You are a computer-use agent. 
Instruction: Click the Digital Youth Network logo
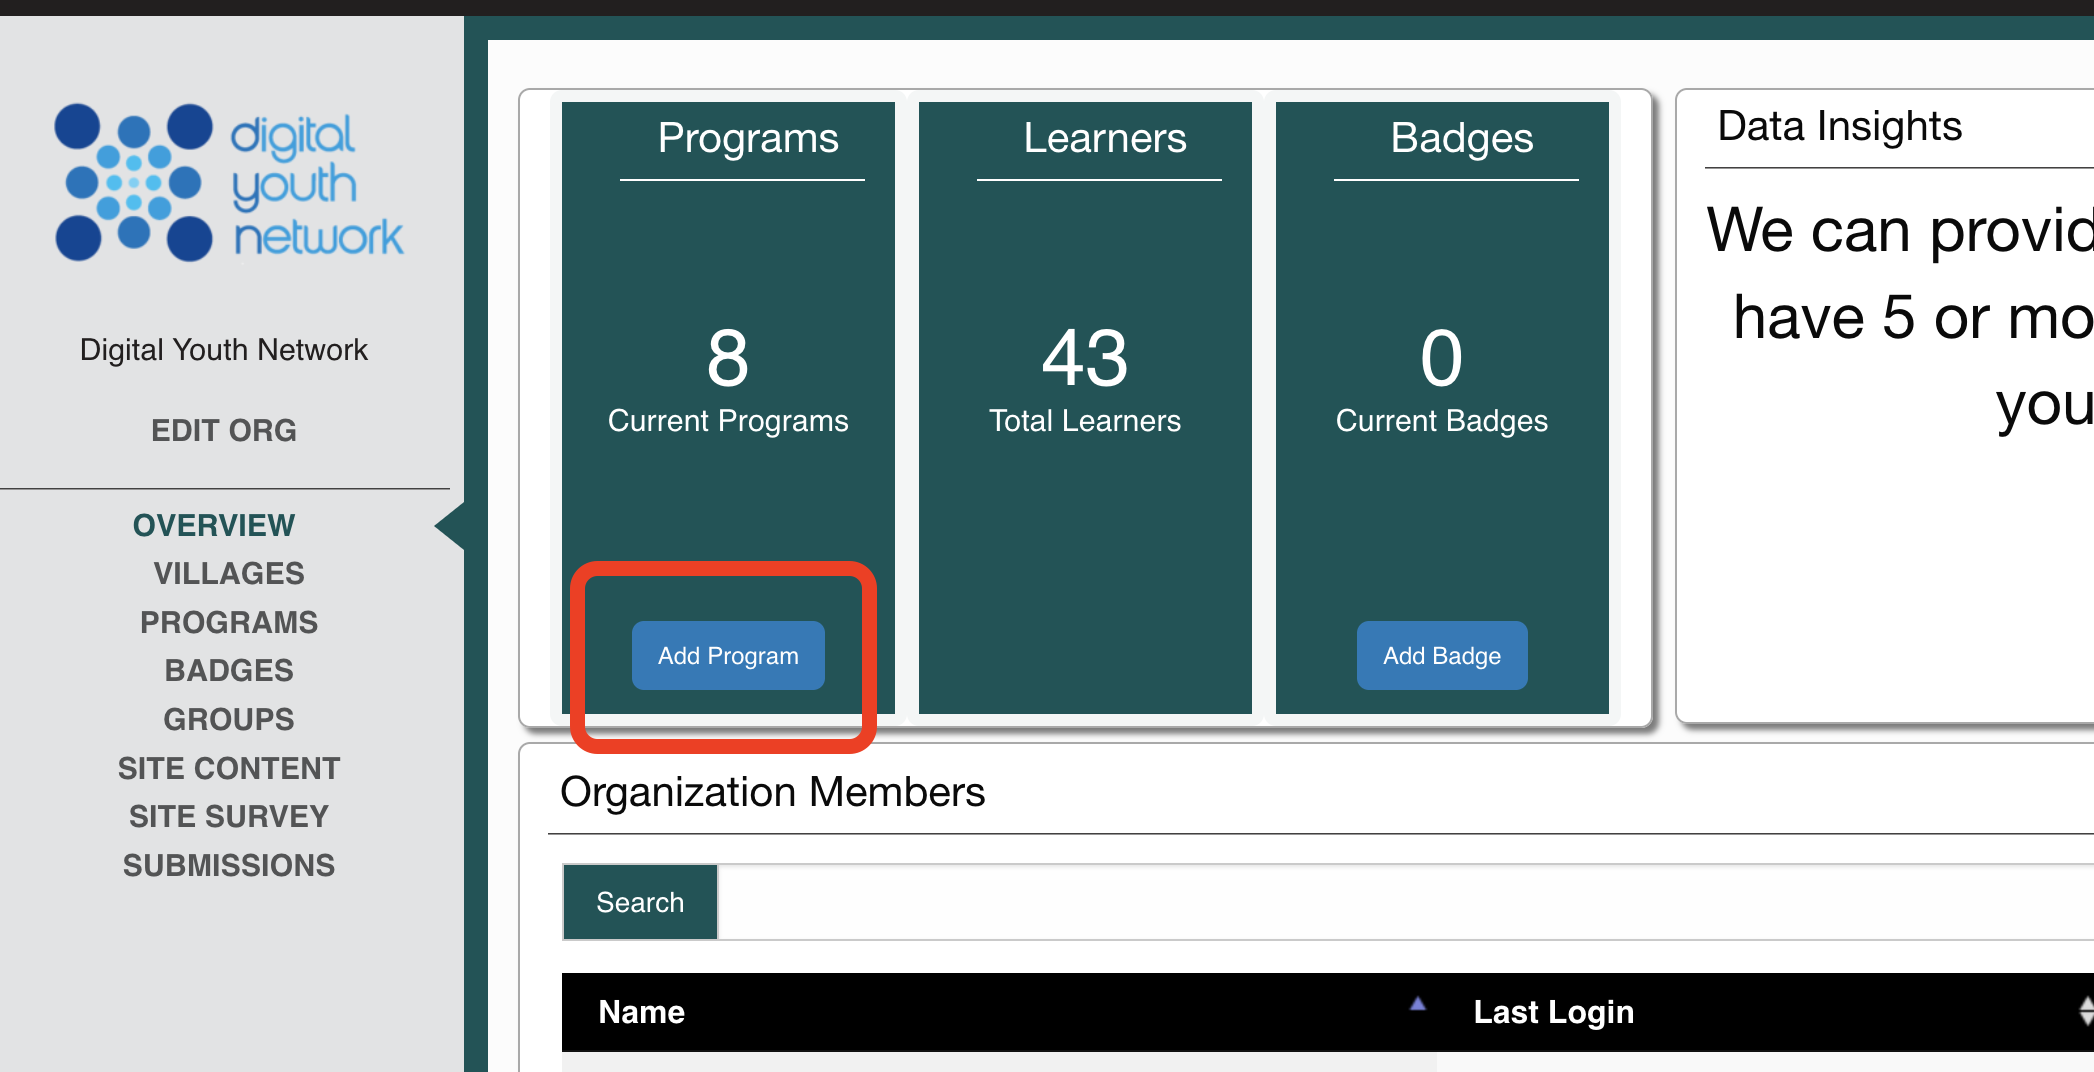[x=229, y=182]
